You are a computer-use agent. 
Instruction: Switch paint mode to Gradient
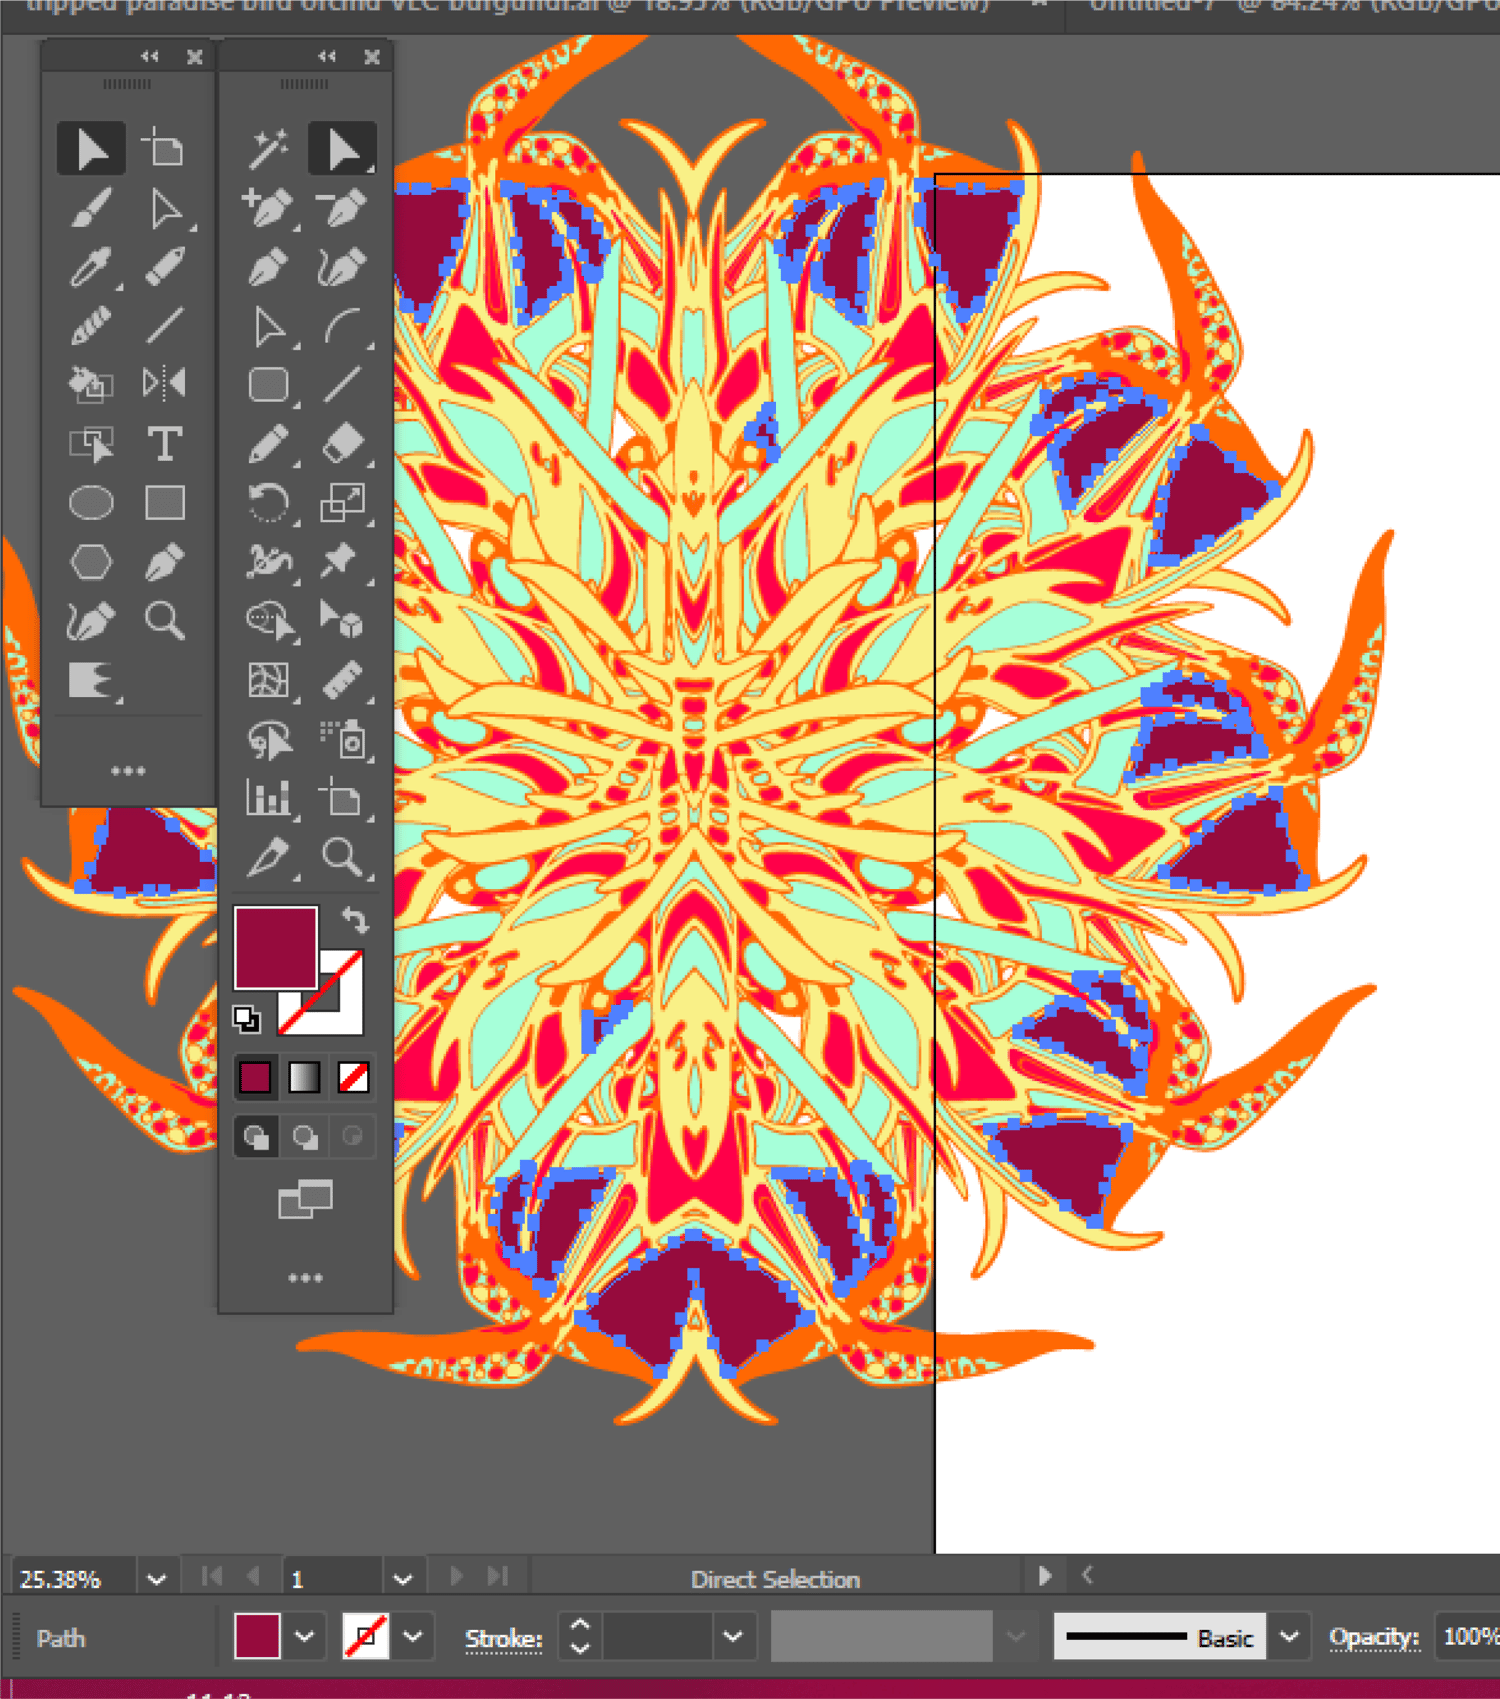pos(304,1077)
